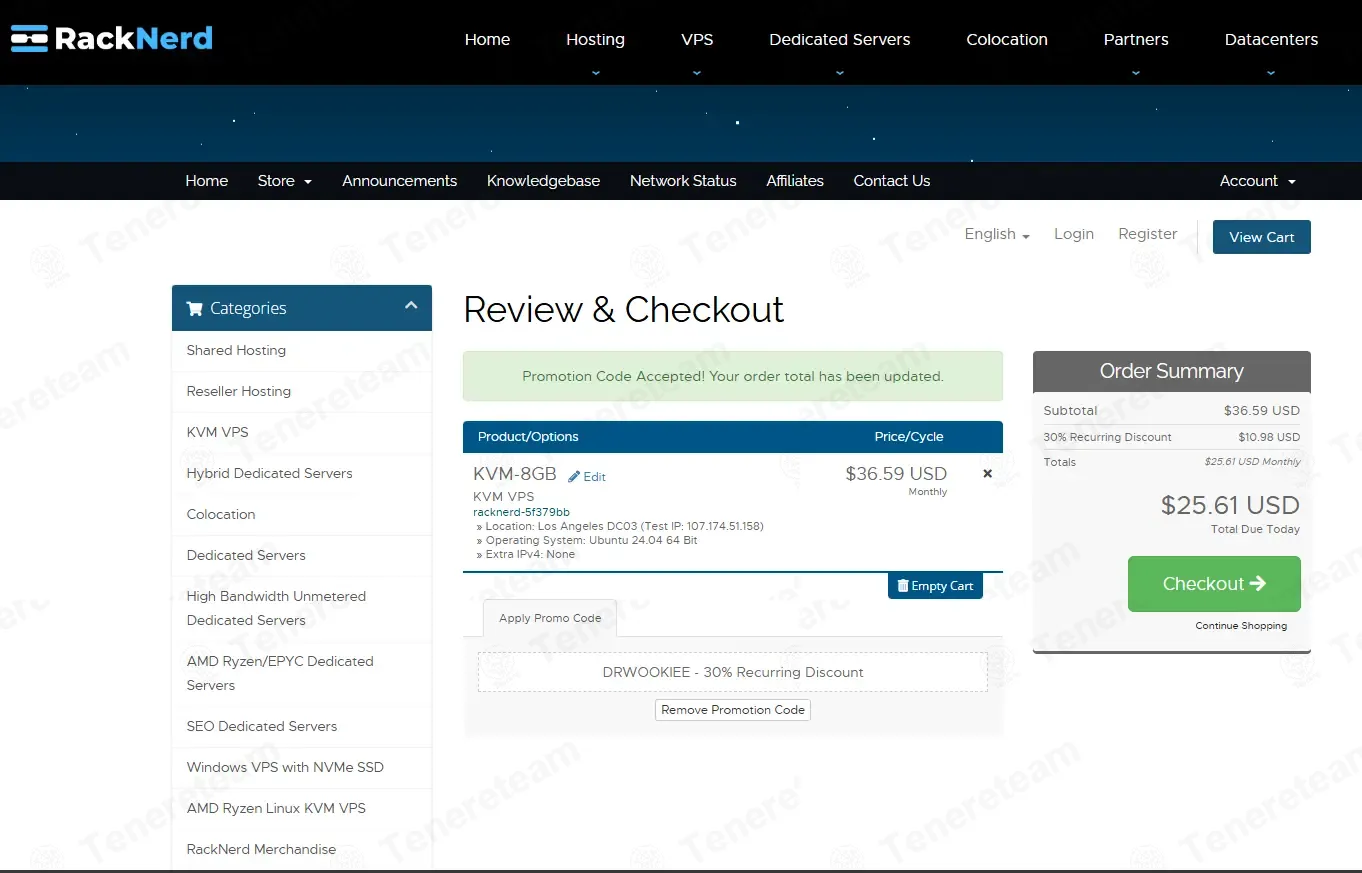Open High Bandwidth Unmetered Dedicated Servers category
Image resolution: width=1362 pixels, height=873 pixels.
tap(302, 609)
